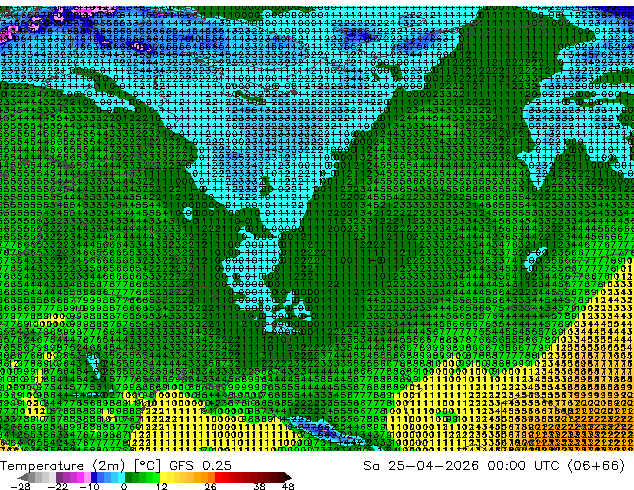Select the purple segment of the legend
The height and width of the screenshot is (490, 634).
coord(73,477)
